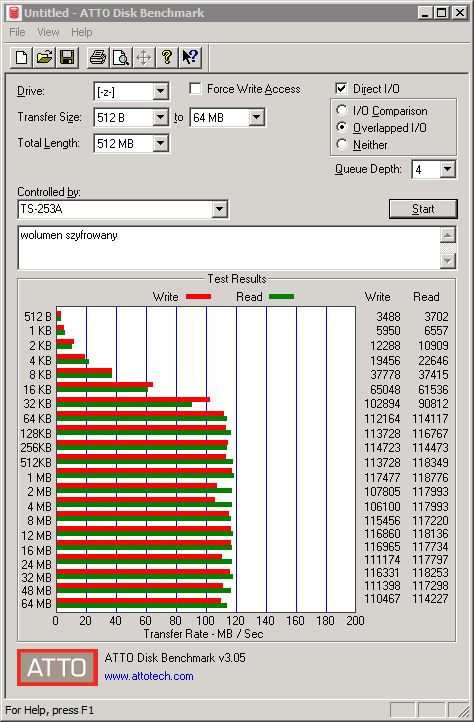Image resolution: width=474 pixels, height=722 pixels.
Task: Choose the Neither radio option
Action: pyautogui.click(x=342, y=145)
